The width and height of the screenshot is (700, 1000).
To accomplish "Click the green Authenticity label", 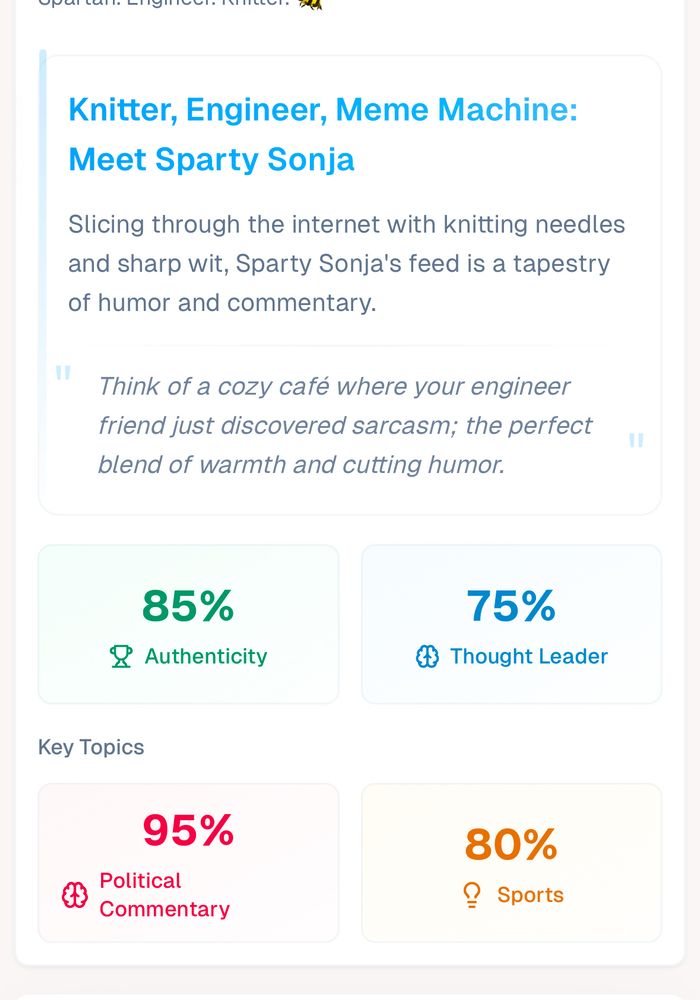I will pos(206,657).
